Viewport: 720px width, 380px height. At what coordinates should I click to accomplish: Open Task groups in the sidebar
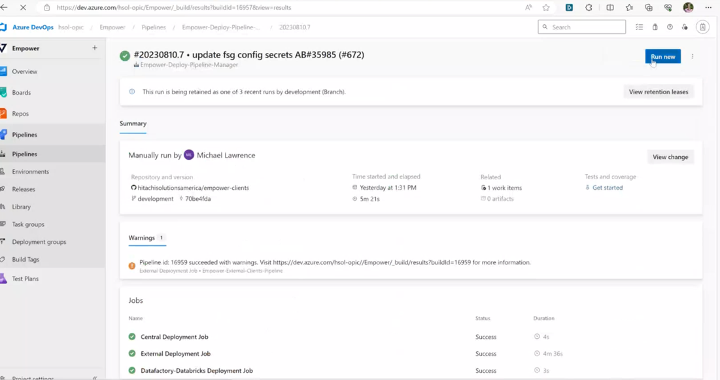[28, 224]
